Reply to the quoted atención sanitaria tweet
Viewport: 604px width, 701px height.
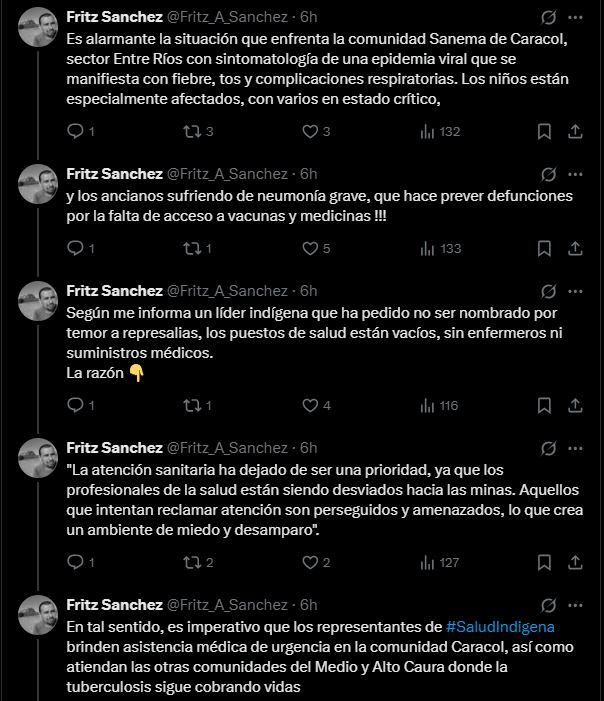point(75,562)
